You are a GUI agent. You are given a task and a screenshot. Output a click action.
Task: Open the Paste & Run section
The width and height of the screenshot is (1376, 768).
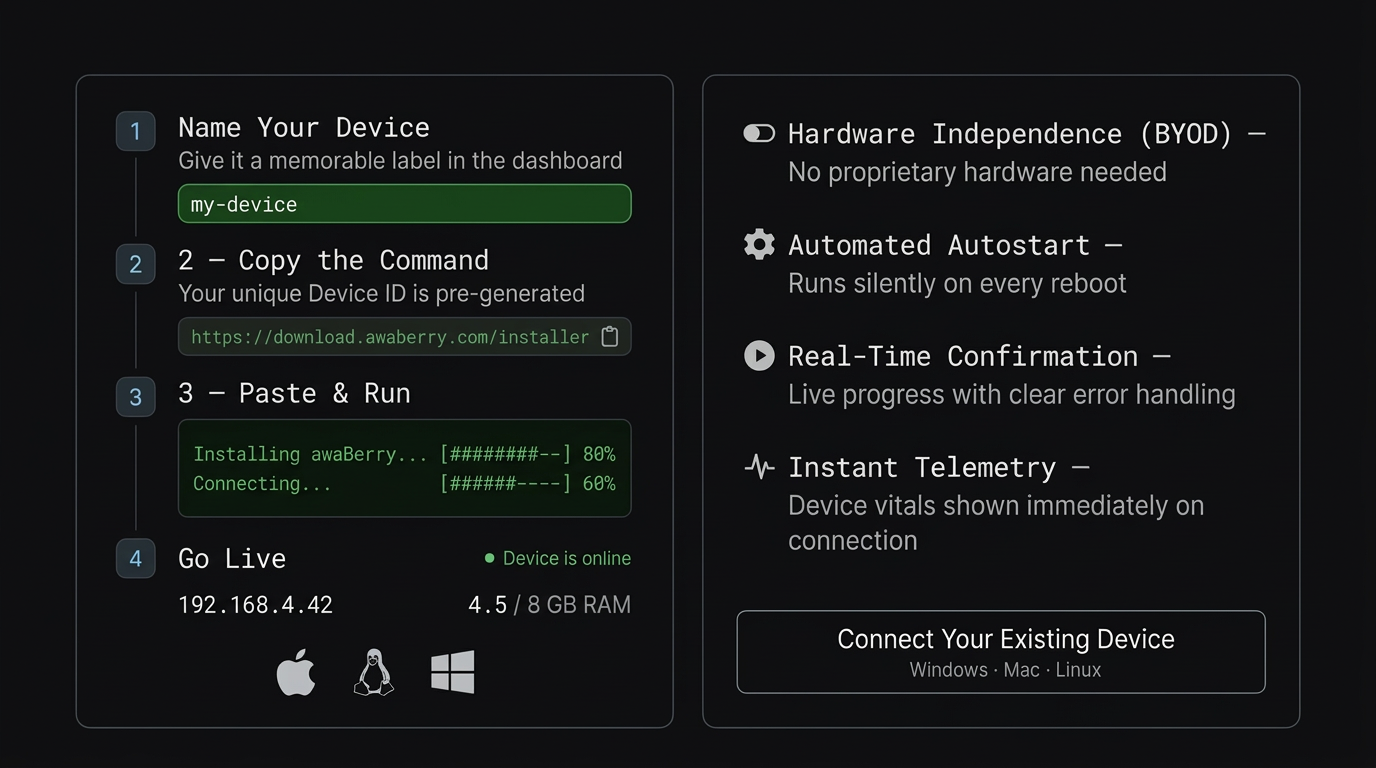tap(295, 393)
